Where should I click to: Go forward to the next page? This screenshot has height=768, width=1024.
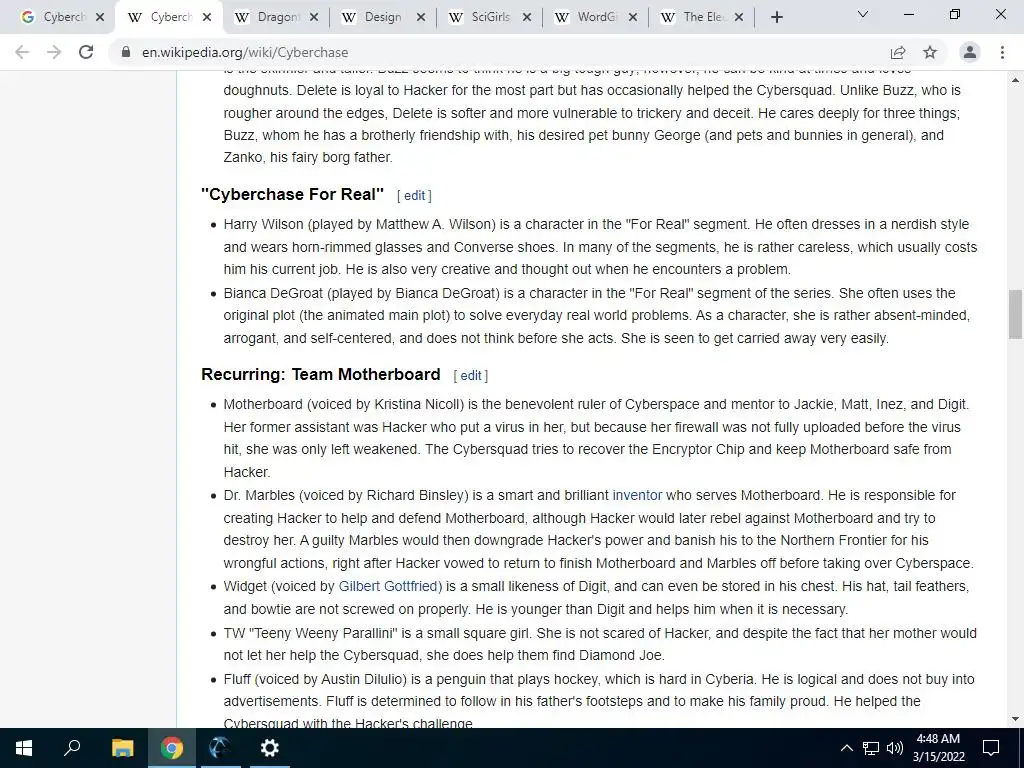click(54, 52)
